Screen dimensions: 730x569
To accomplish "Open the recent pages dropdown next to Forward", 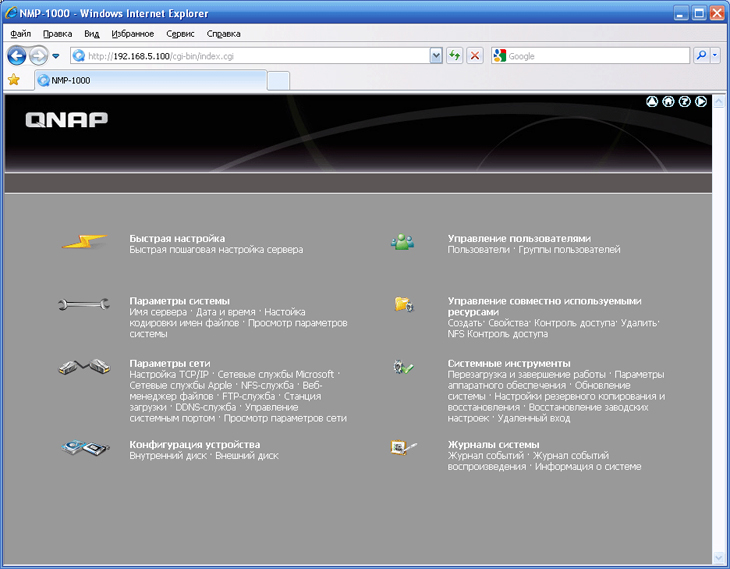I will click(56, 56).
